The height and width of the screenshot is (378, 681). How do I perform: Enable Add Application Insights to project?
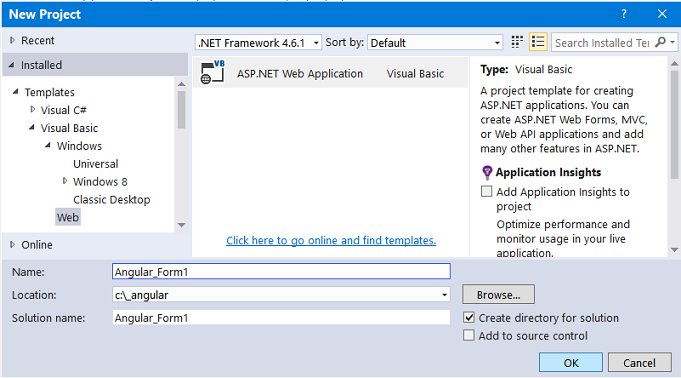pos(486,192)
